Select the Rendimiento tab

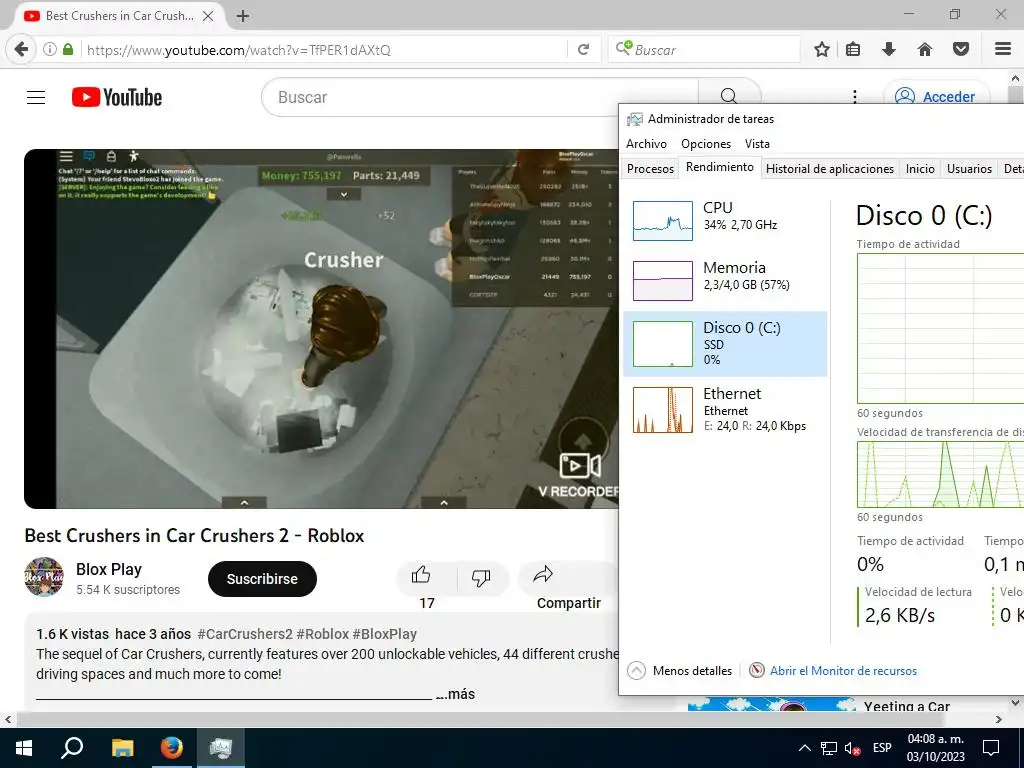coord(720,167)
